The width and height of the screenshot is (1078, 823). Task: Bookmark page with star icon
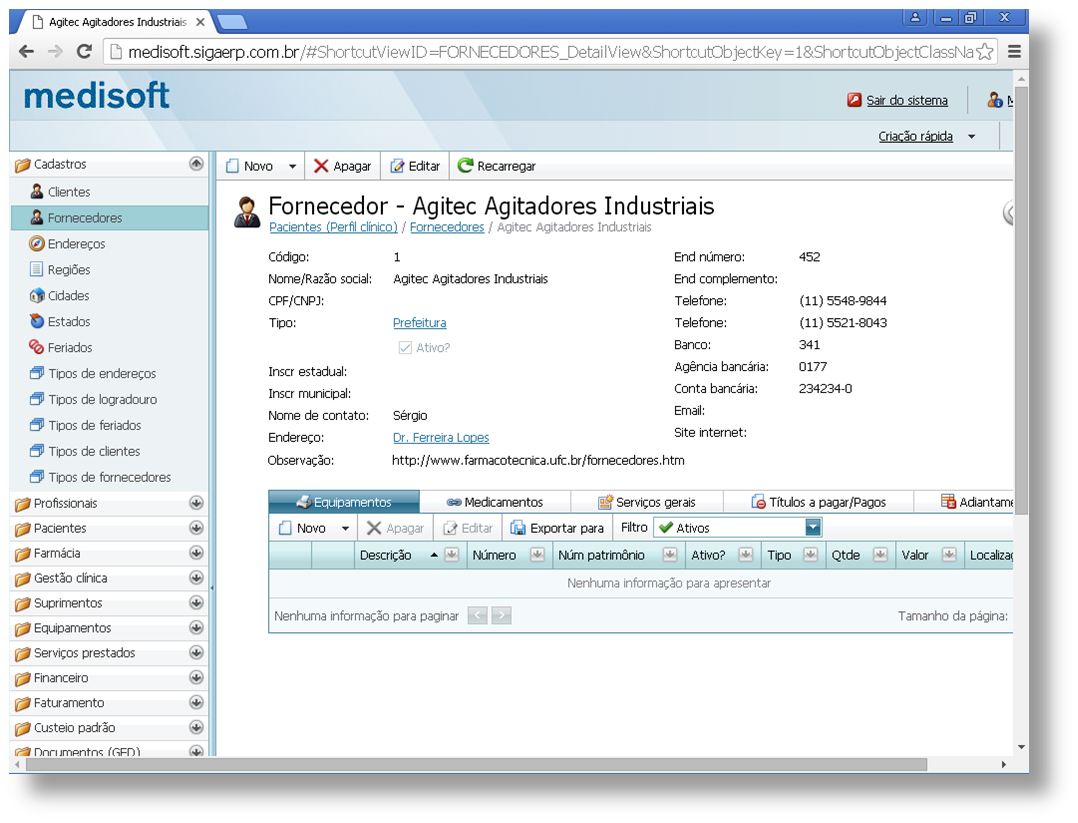(984, 52)
